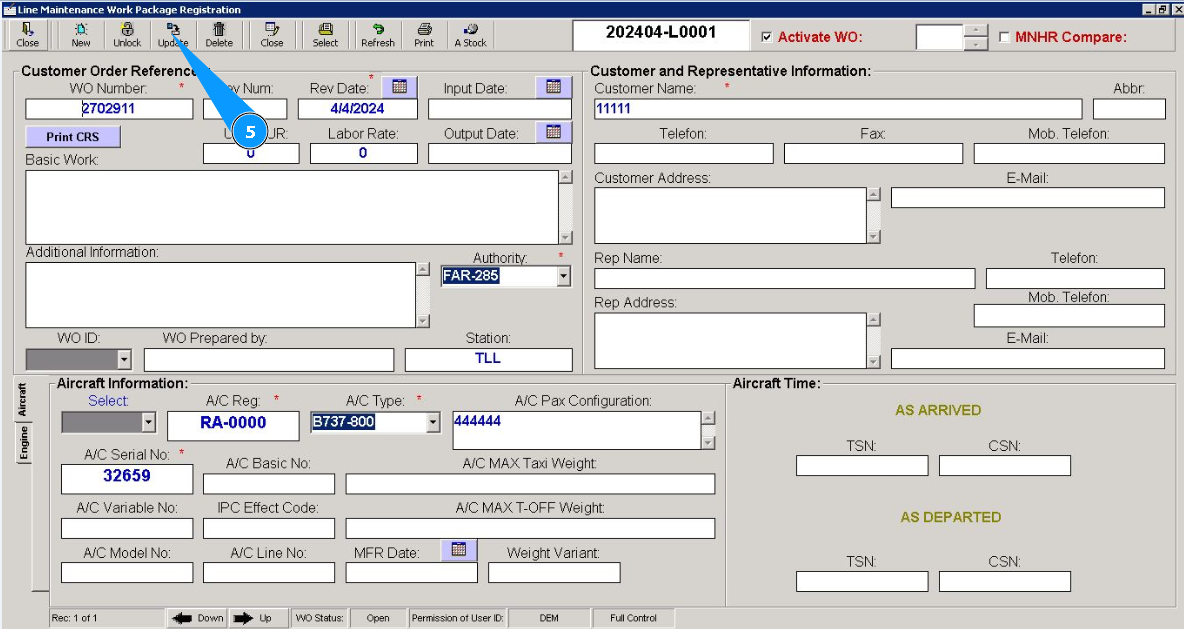The height and width of the screenshot is (629, 1184).
Task: Click the stepper up arrow beside Activate WO
Action: point(976,31)
